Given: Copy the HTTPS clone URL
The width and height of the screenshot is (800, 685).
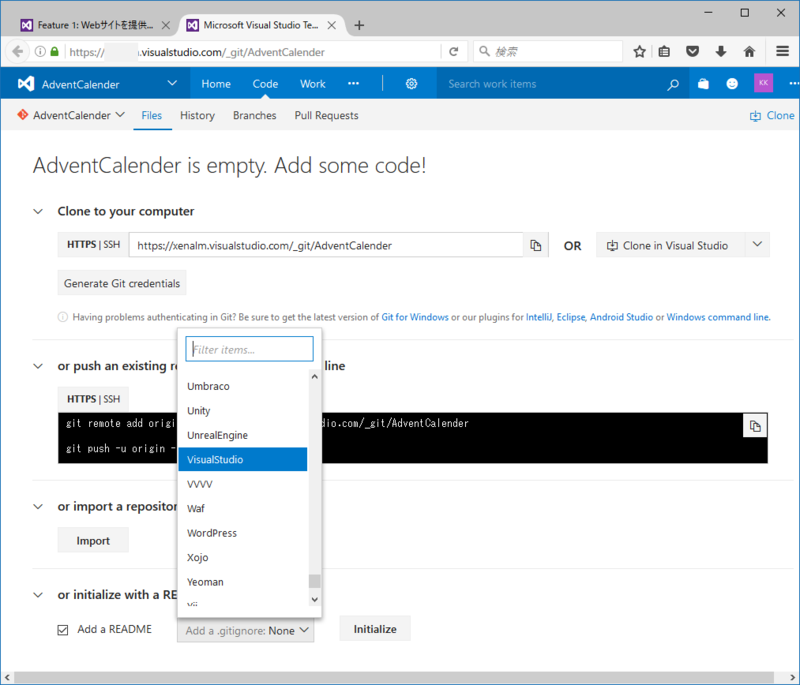Looking at the screenshot, I should pyautogui.click(x=536, y=245).
